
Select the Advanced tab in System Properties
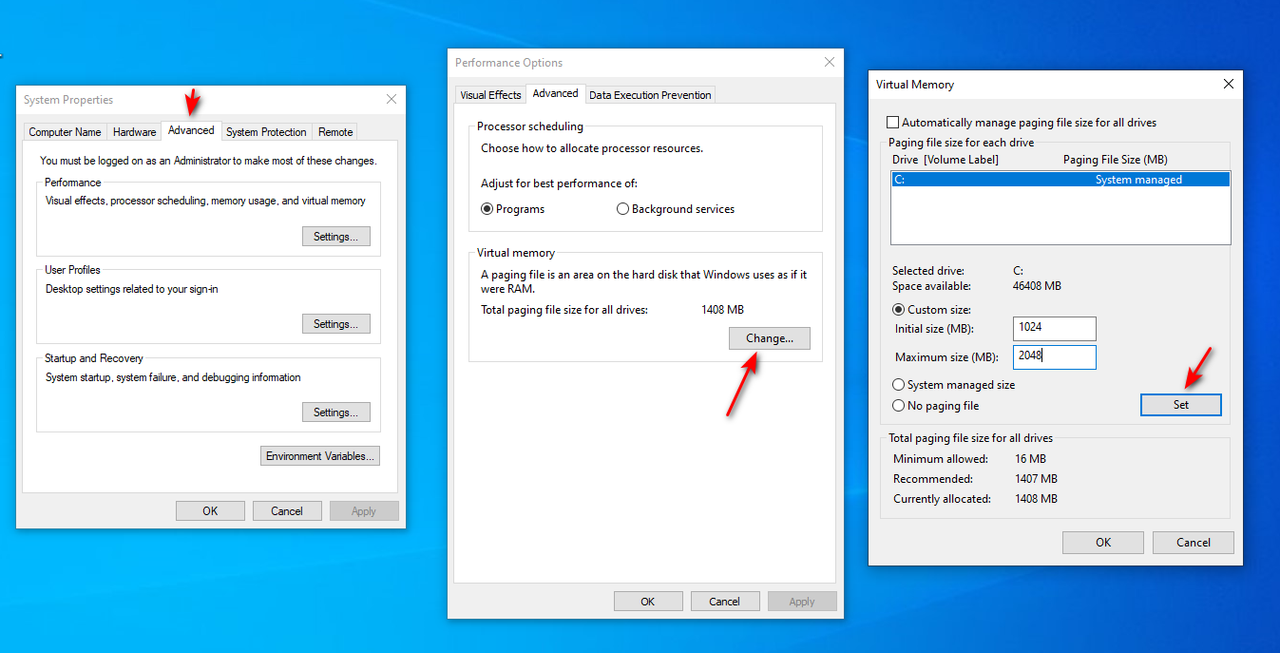(x=191, y=130)
